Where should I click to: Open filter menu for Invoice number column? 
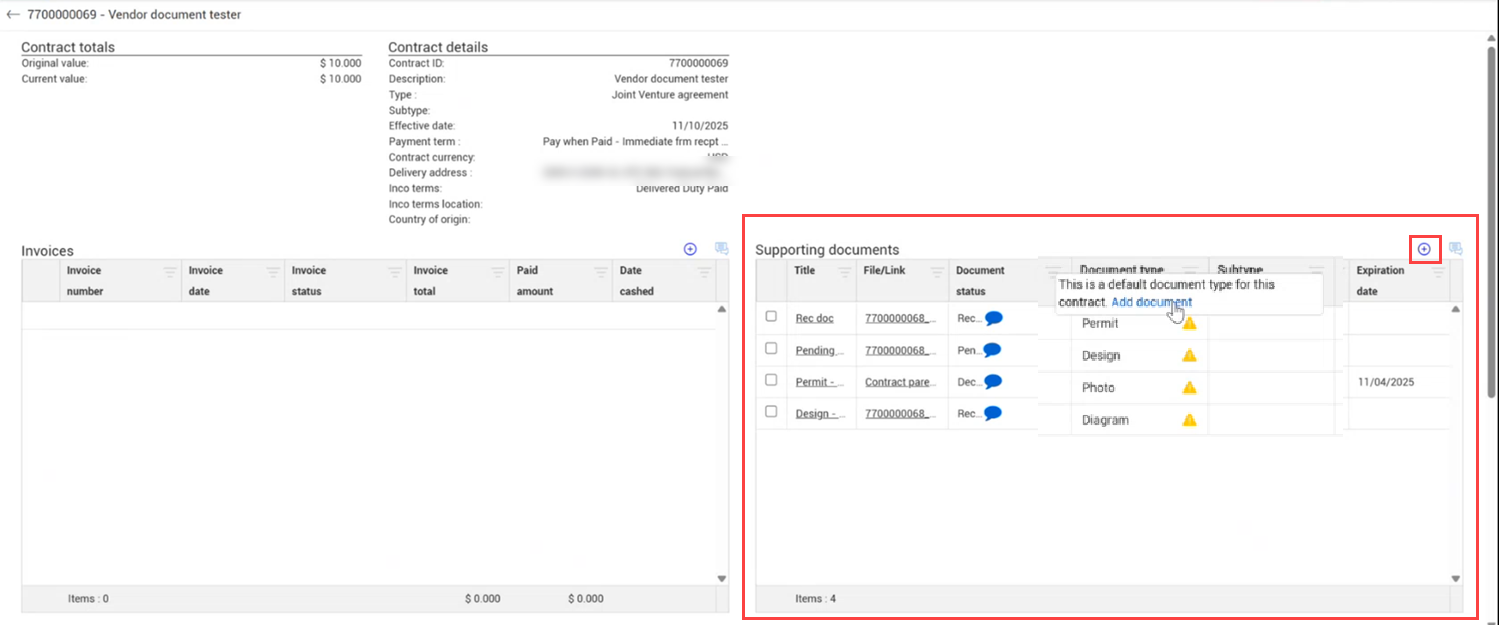169,271
